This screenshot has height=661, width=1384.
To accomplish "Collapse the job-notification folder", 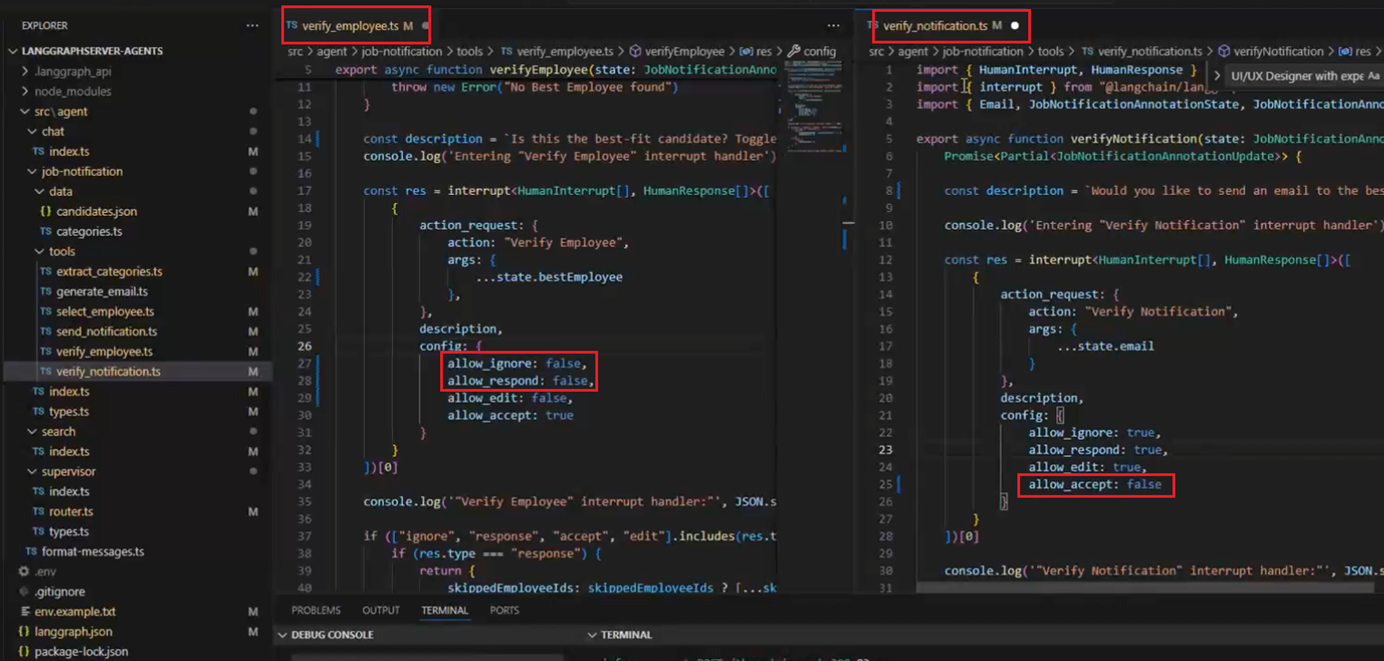I will click(32, 171).
